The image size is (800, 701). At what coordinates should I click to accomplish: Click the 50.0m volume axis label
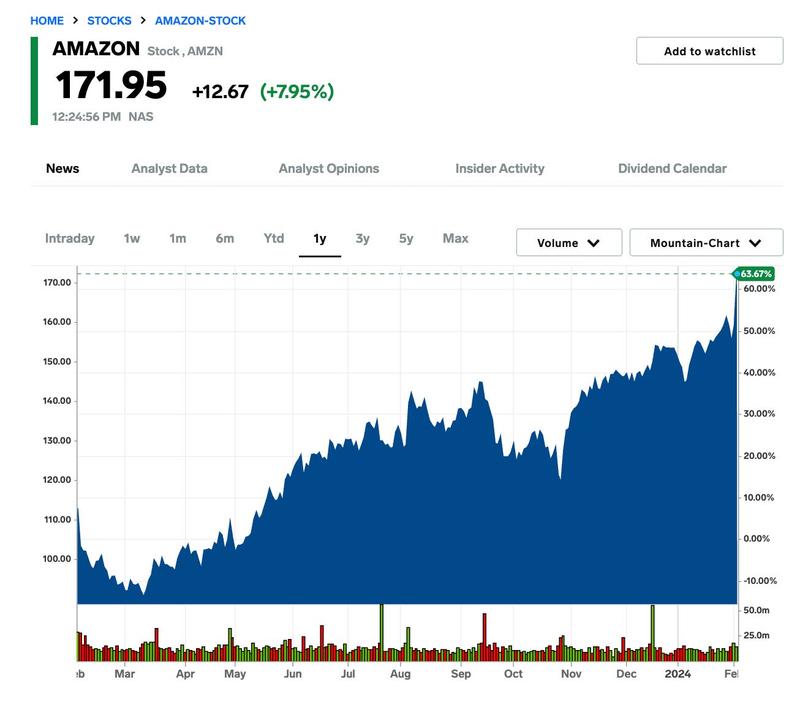click(756, 610)
